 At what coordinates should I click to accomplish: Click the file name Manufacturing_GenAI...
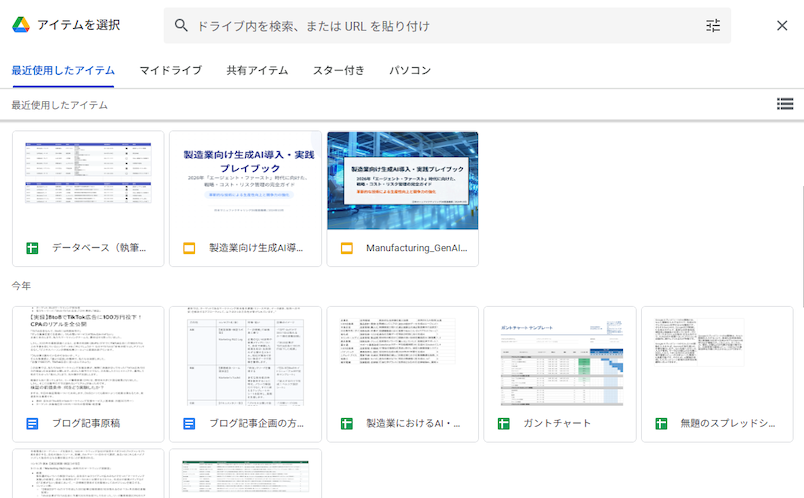coord(416,248)
